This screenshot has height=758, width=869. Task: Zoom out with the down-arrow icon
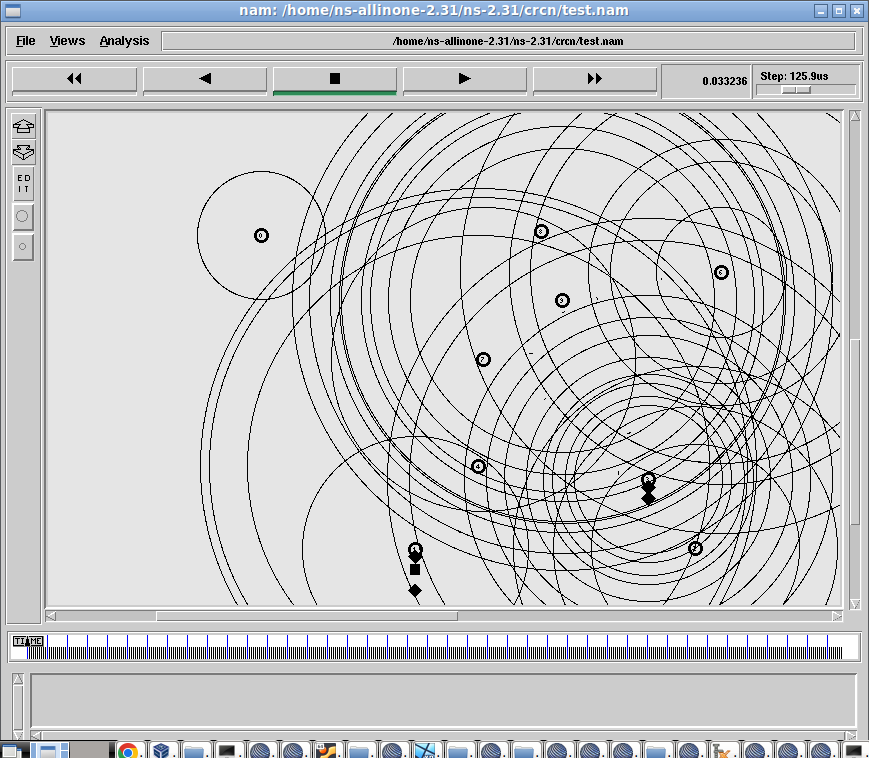[x=23, y=152]
